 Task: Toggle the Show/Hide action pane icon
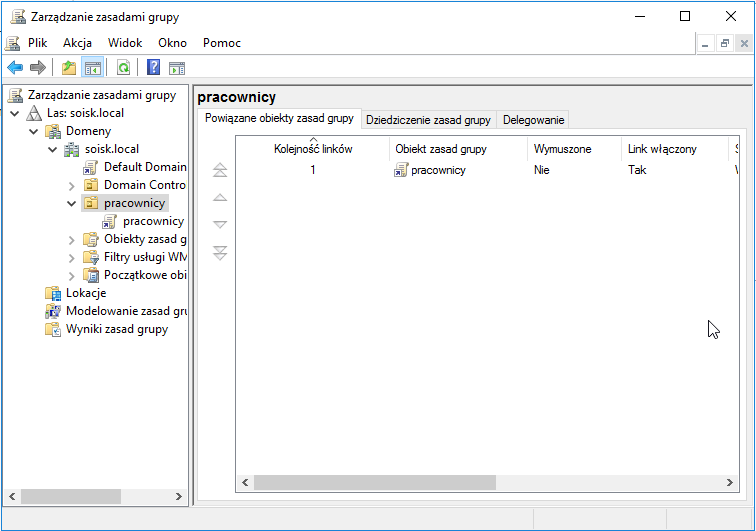[x=177, y=68]
